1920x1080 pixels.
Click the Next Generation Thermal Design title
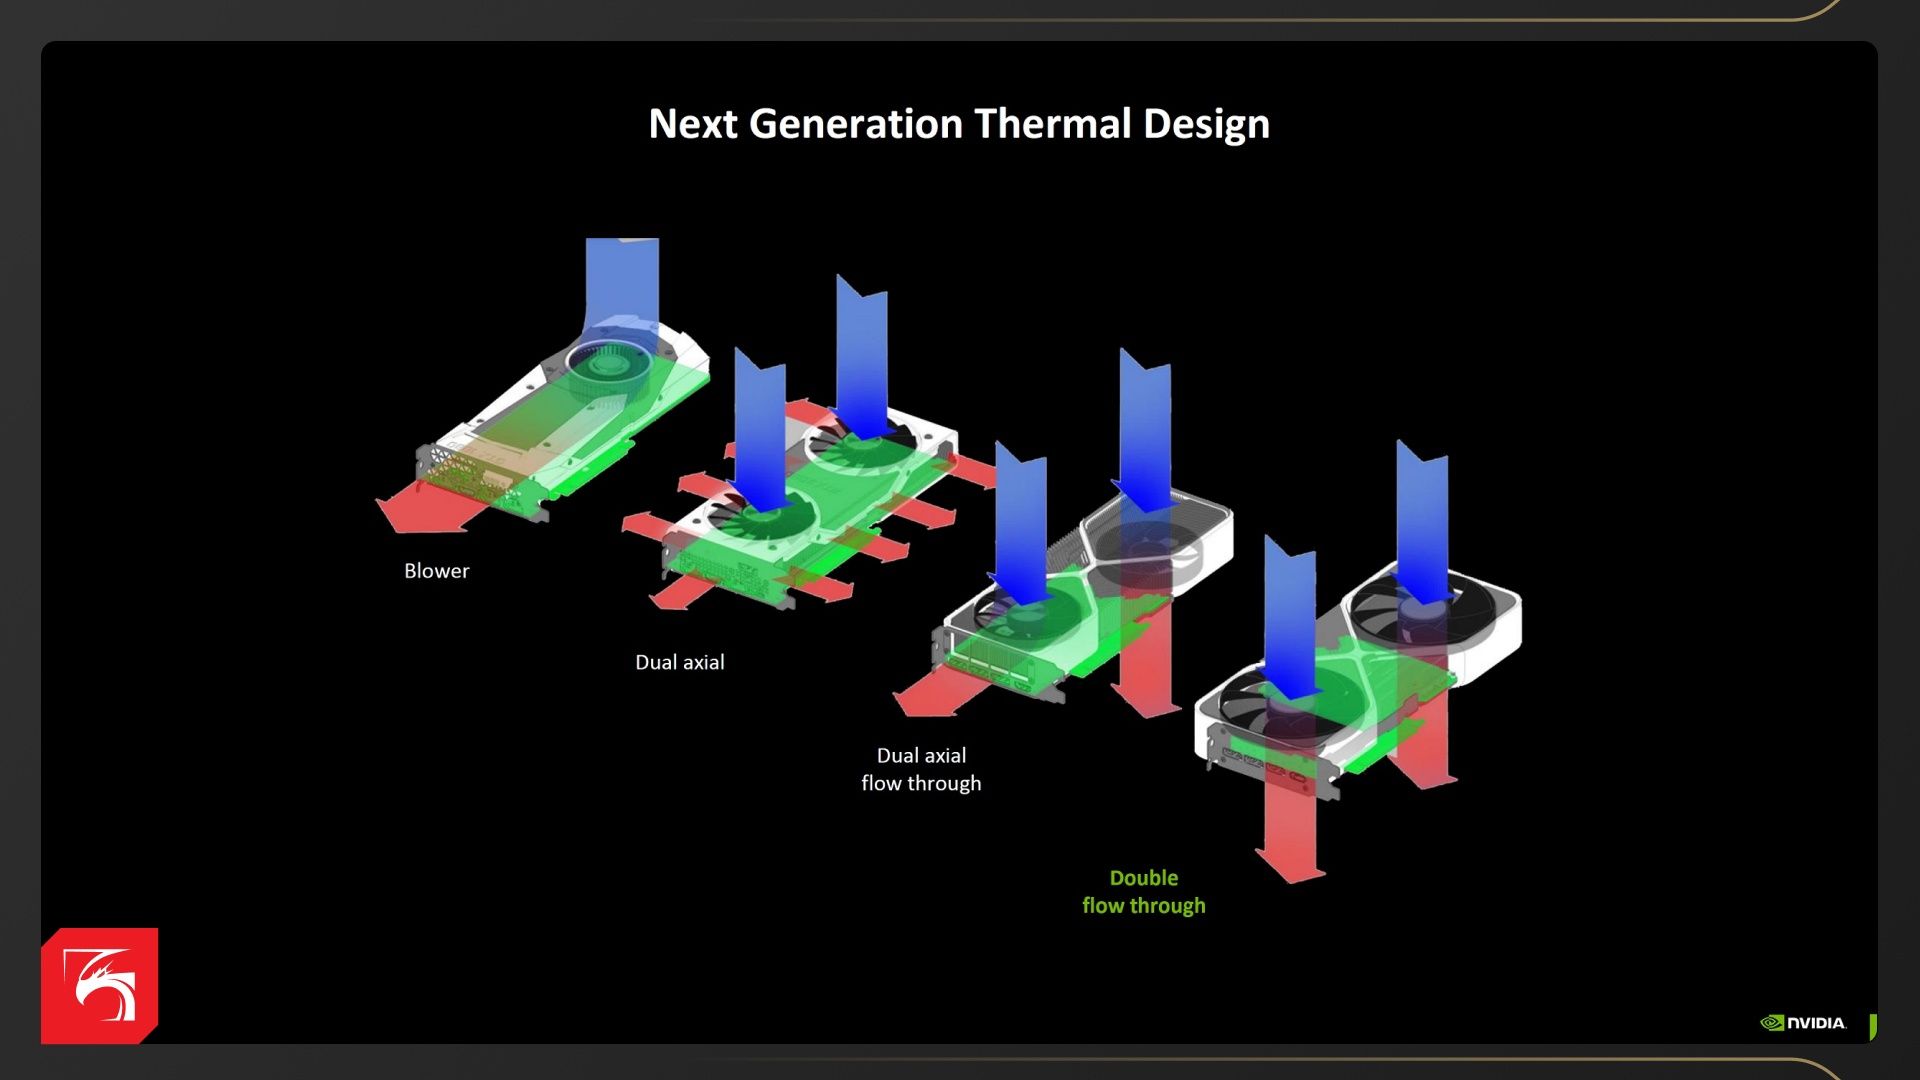point(958,124)
